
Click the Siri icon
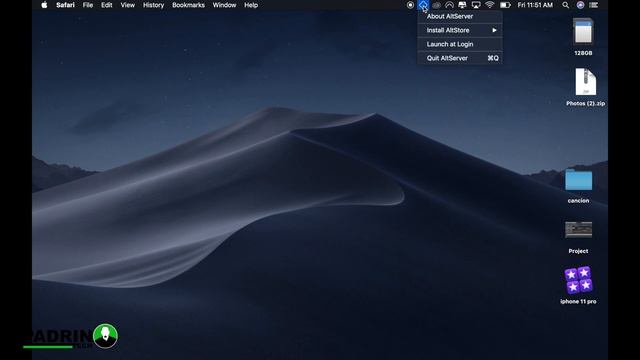tap(580, 5)
